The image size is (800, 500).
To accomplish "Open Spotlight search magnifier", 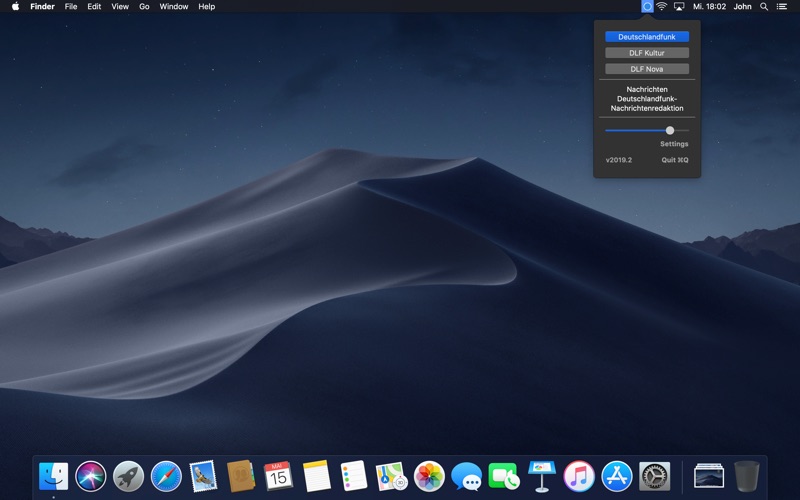I will pyautogui.click(x=764, y=6).
